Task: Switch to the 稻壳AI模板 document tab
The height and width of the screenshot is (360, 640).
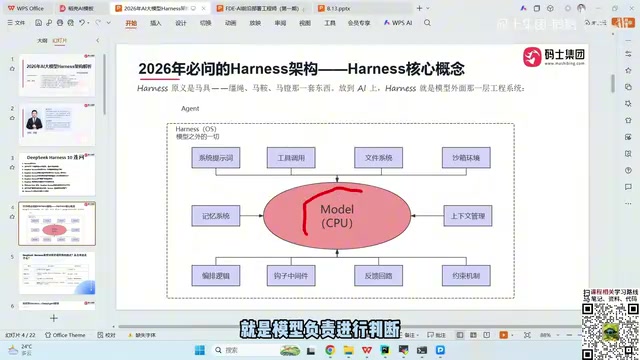Action: coord(77,8)
